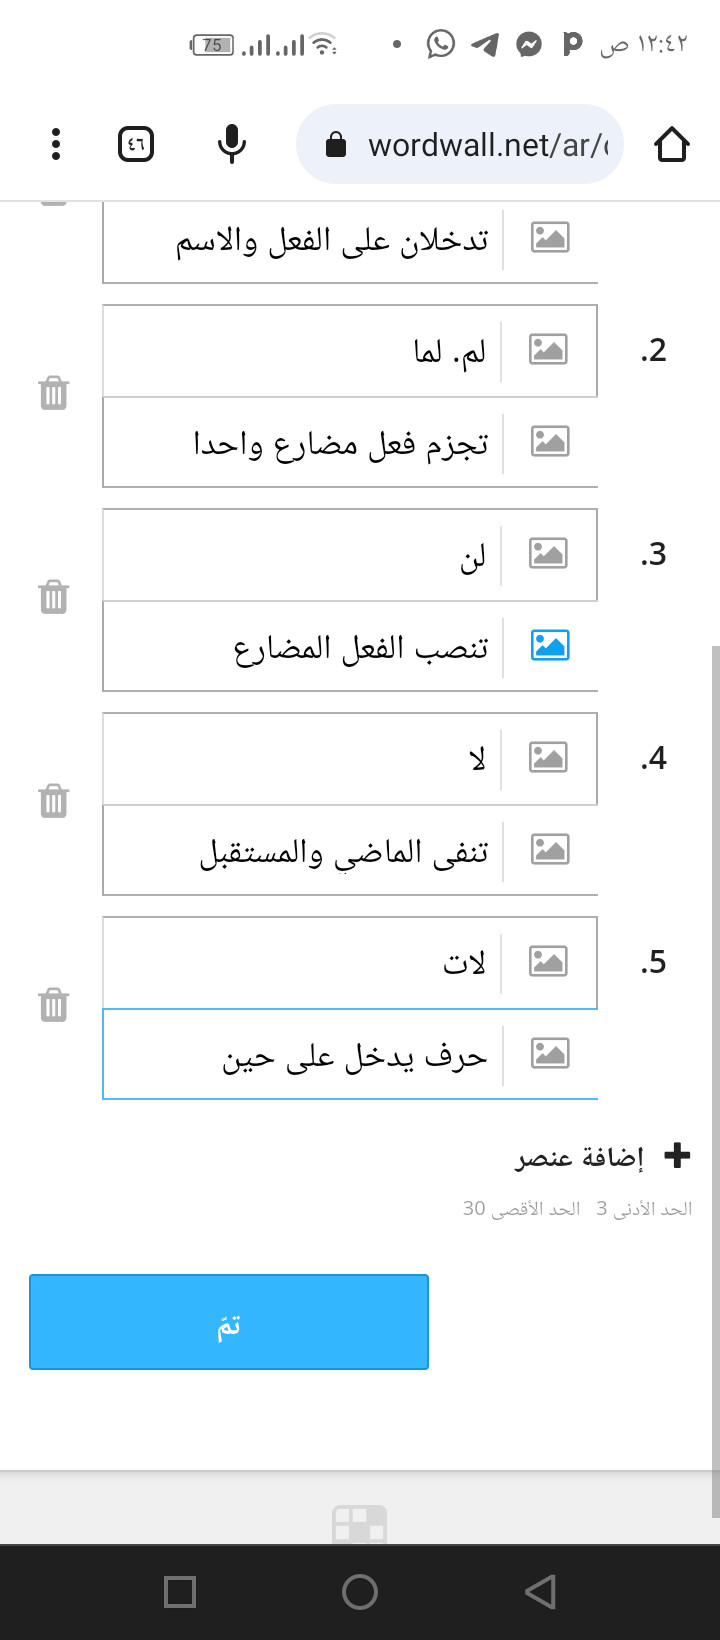
Task: Remove item 5 via trash icon
Action: point(54,1006)
